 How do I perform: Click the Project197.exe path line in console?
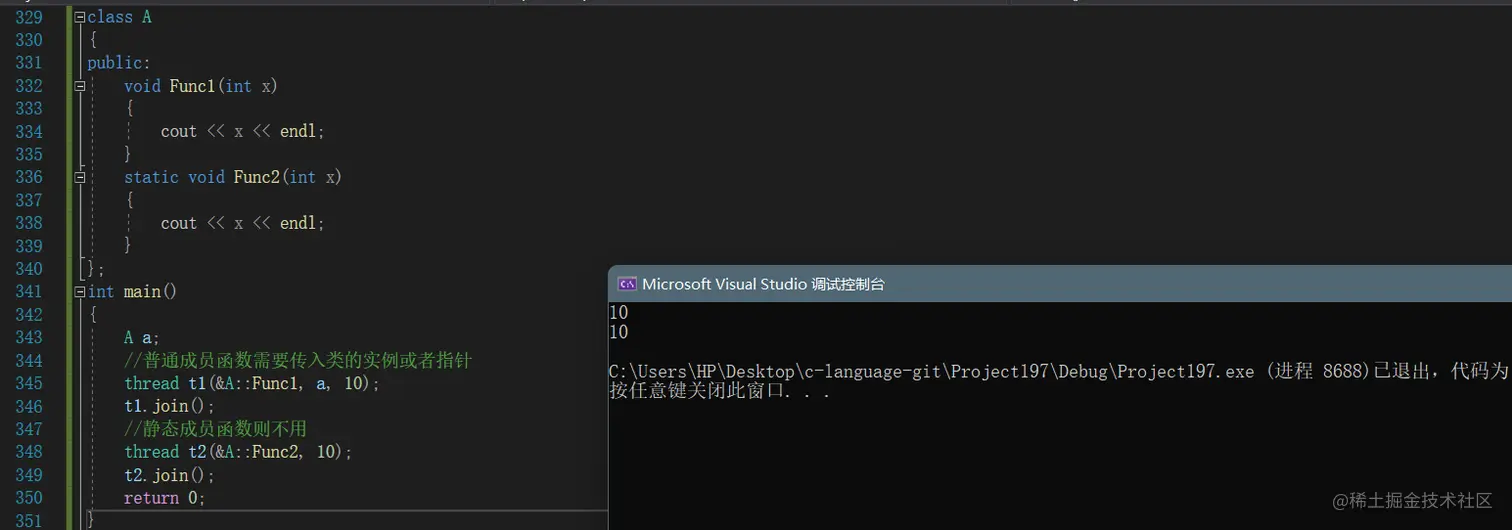click(1060, 371)
